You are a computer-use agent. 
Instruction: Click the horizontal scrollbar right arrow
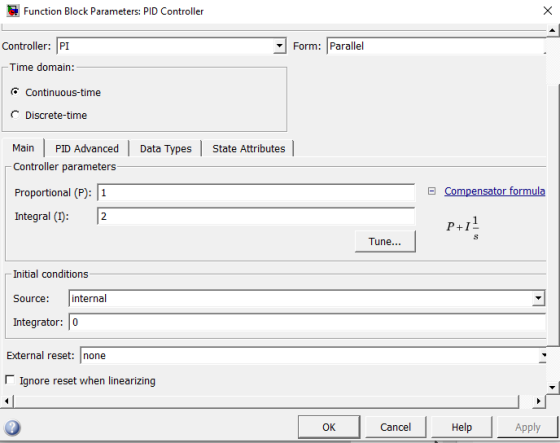(x=539, y=401)
